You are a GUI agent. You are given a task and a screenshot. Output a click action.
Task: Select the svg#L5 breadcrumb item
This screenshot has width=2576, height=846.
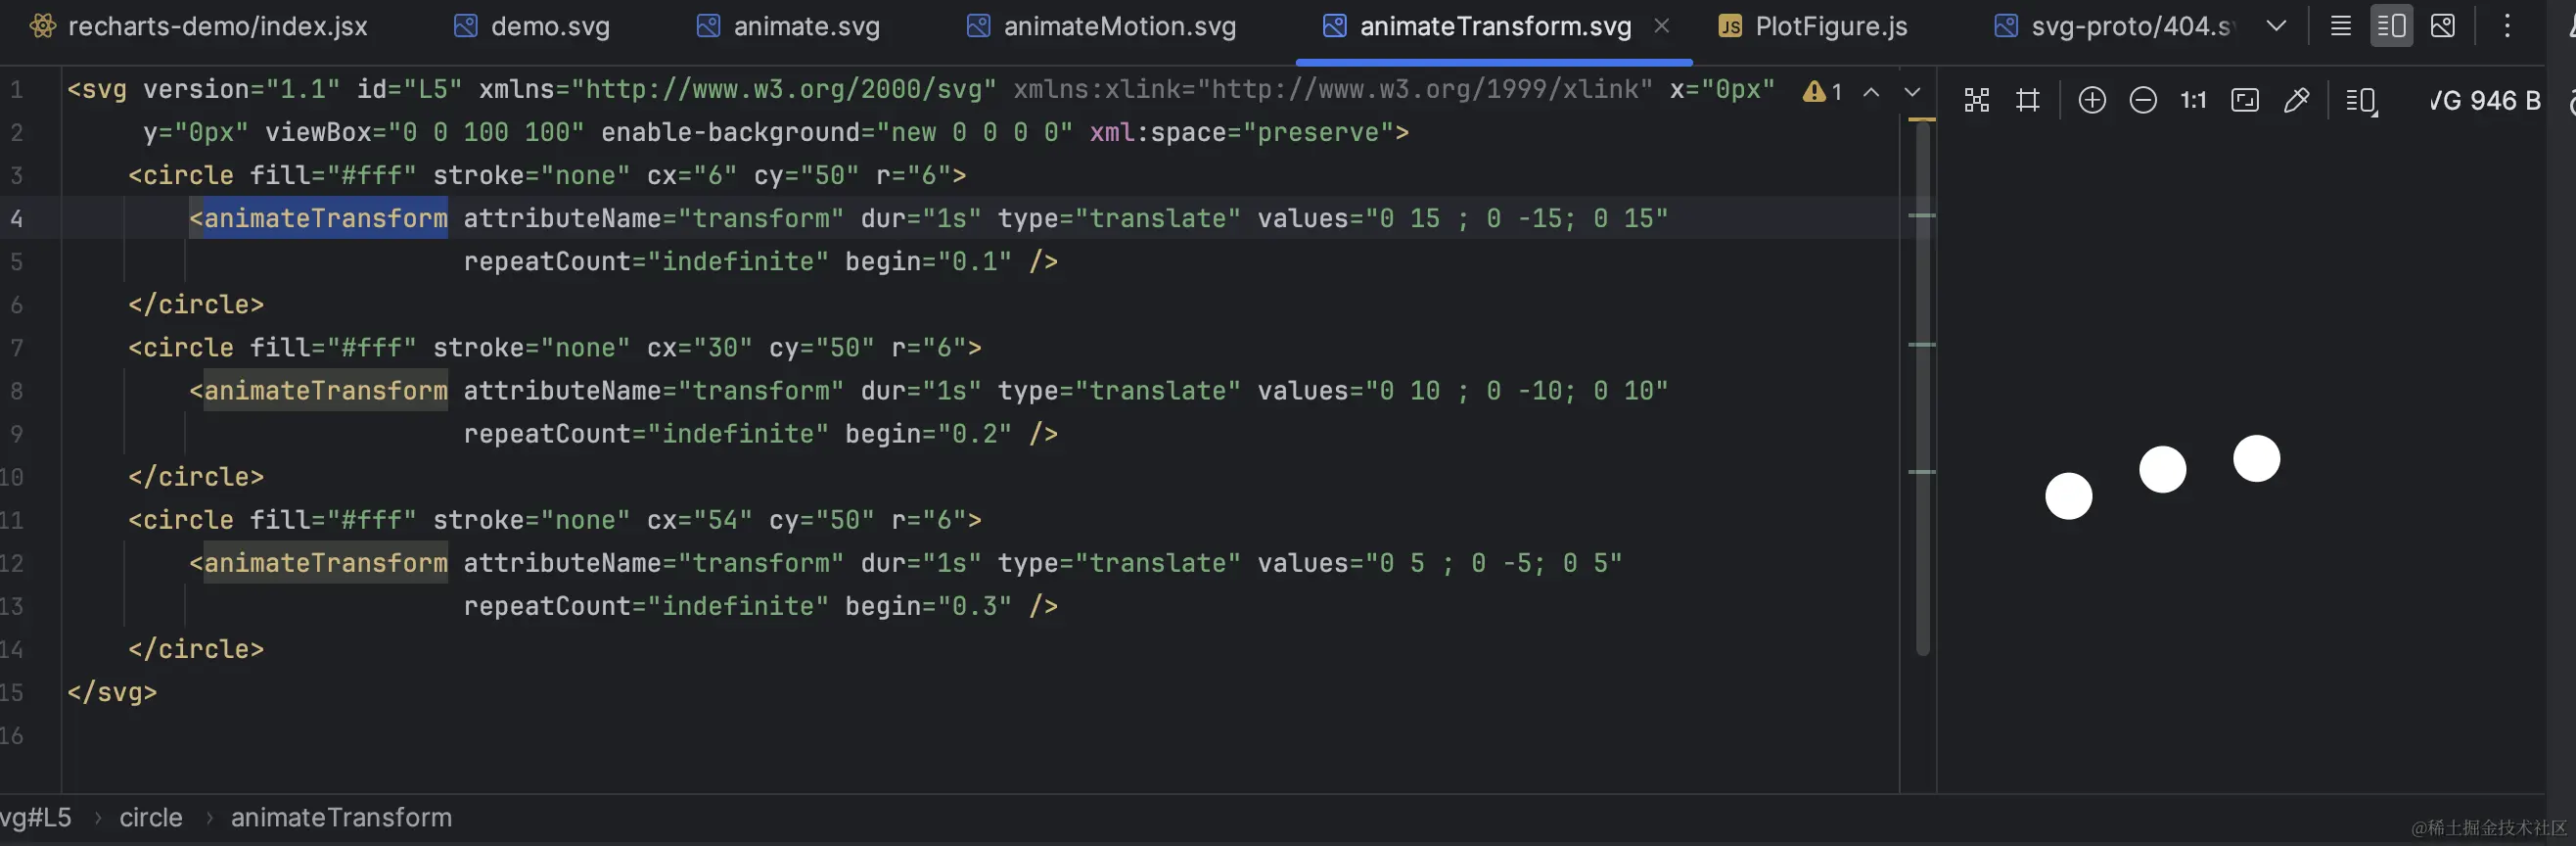[x=35, y=817]
